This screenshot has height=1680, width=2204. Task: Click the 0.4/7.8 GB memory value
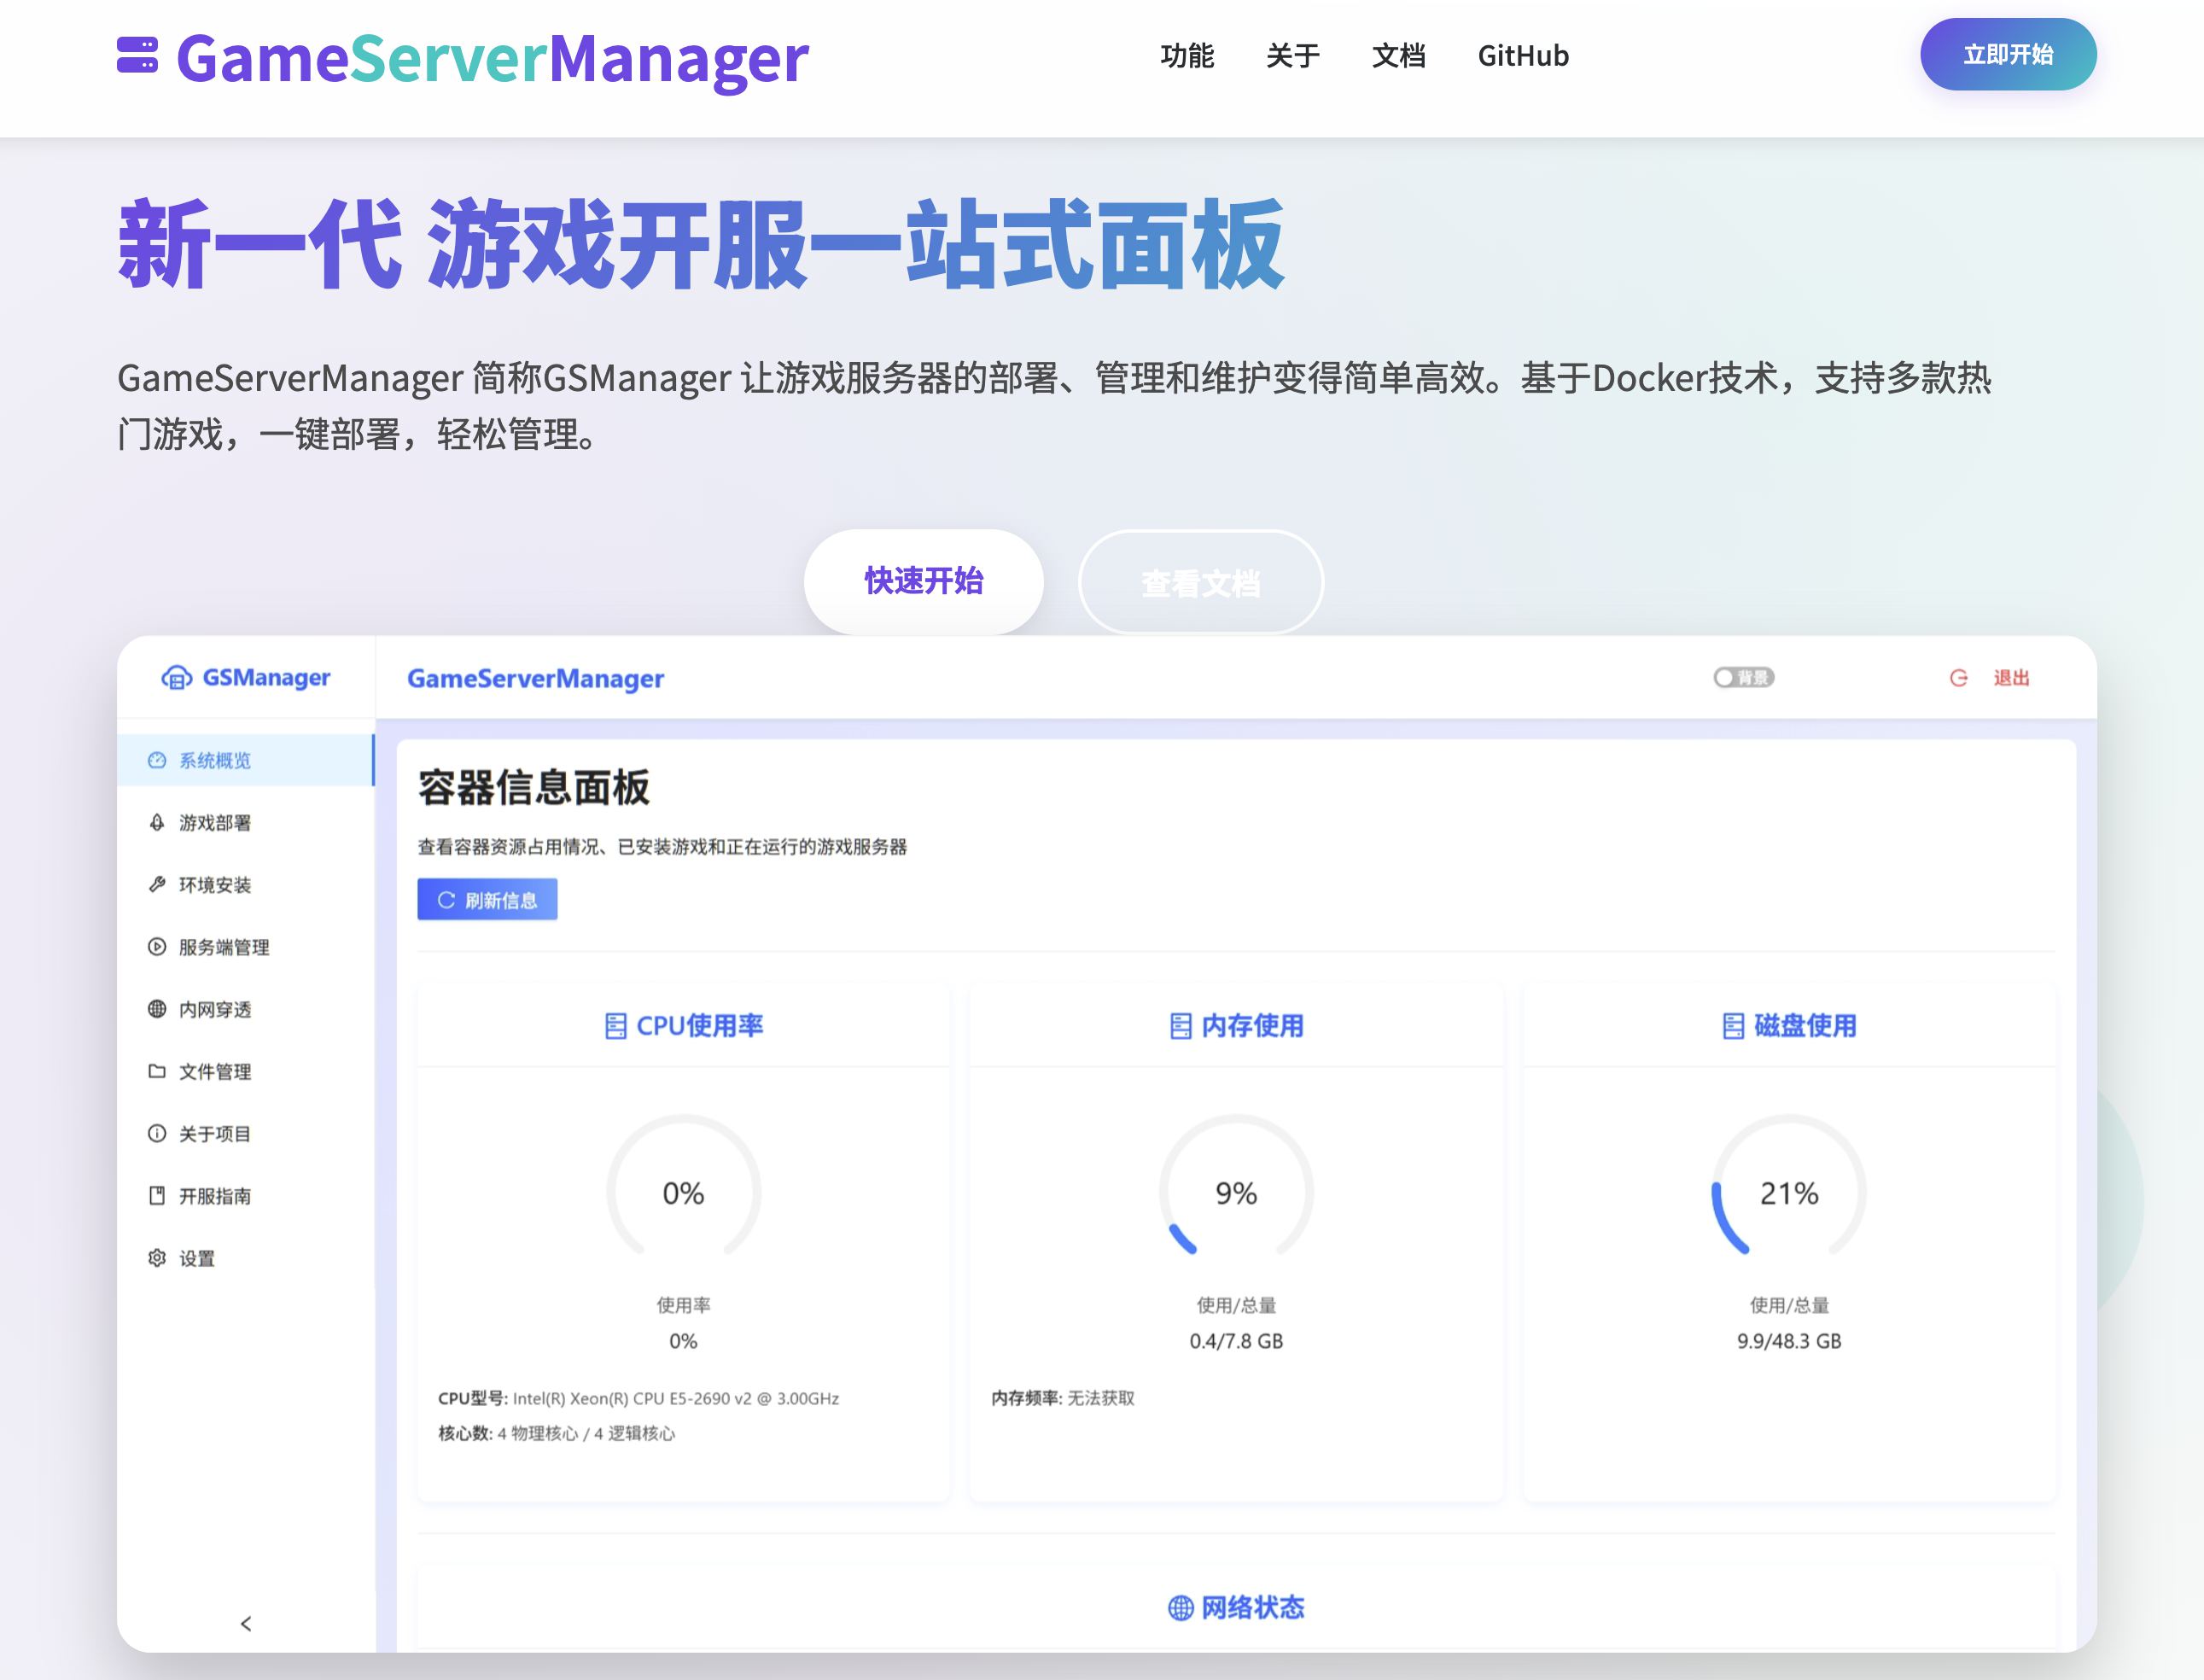[x=1236, y=1341]
